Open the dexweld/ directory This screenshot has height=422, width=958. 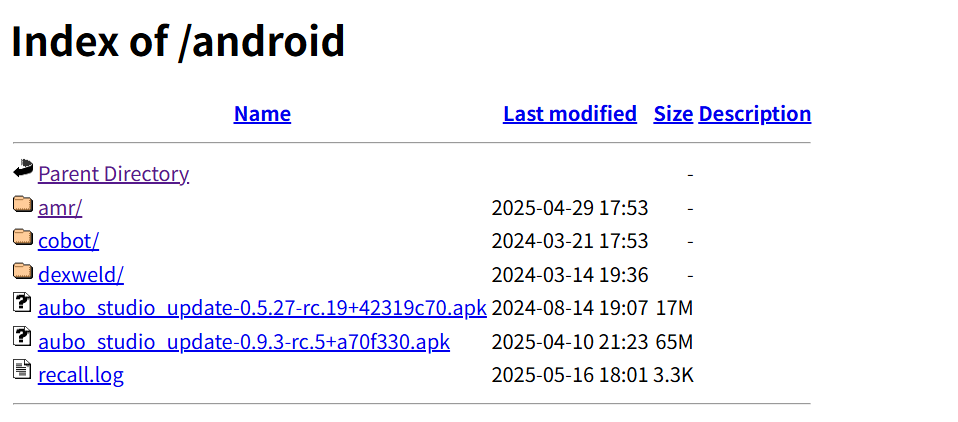coord(80,275)
